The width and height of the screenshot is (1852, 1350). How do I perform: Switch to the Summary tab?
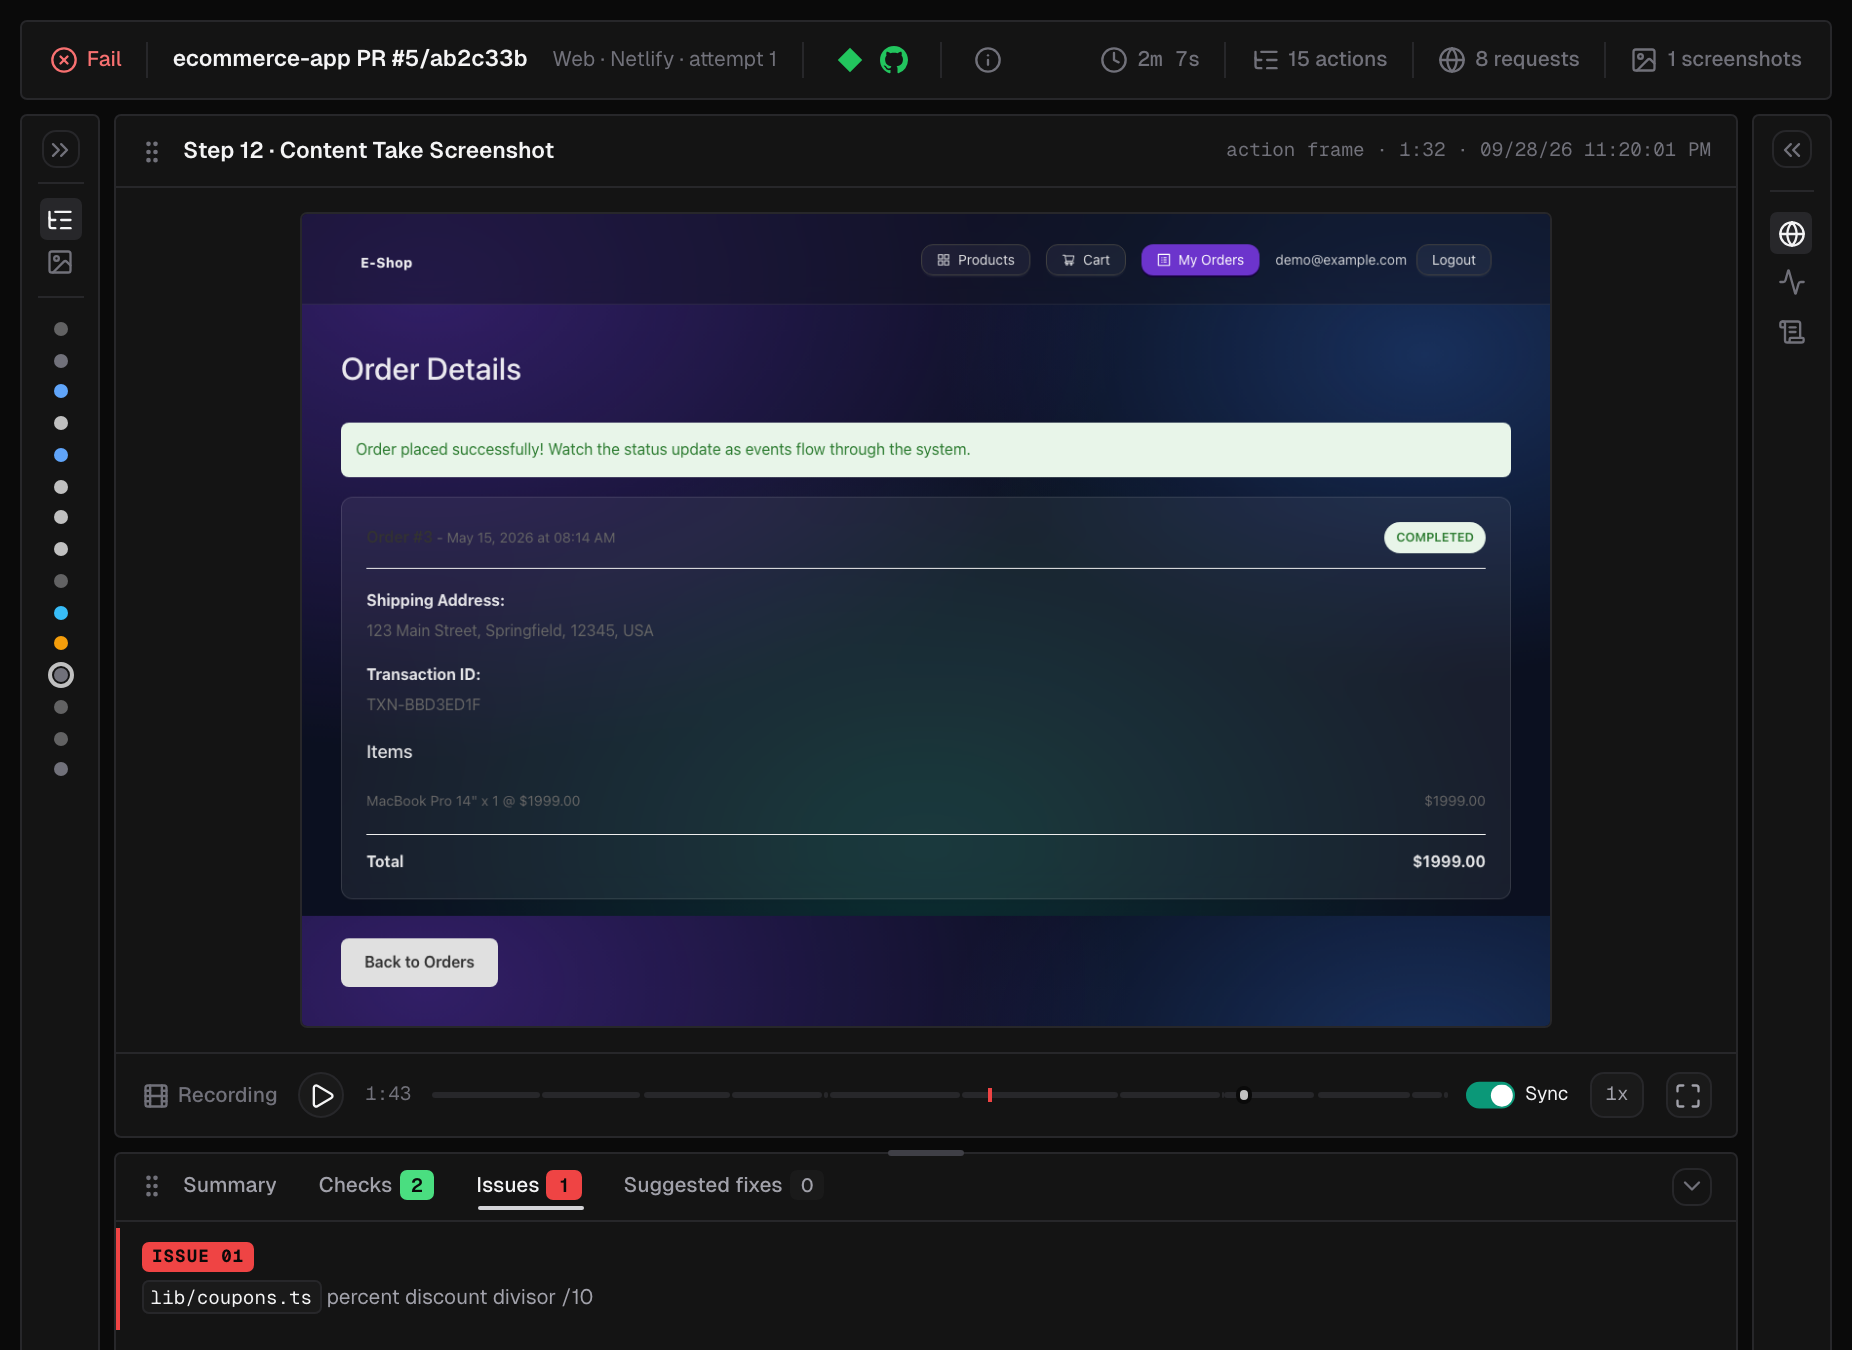click(229, 1186)
